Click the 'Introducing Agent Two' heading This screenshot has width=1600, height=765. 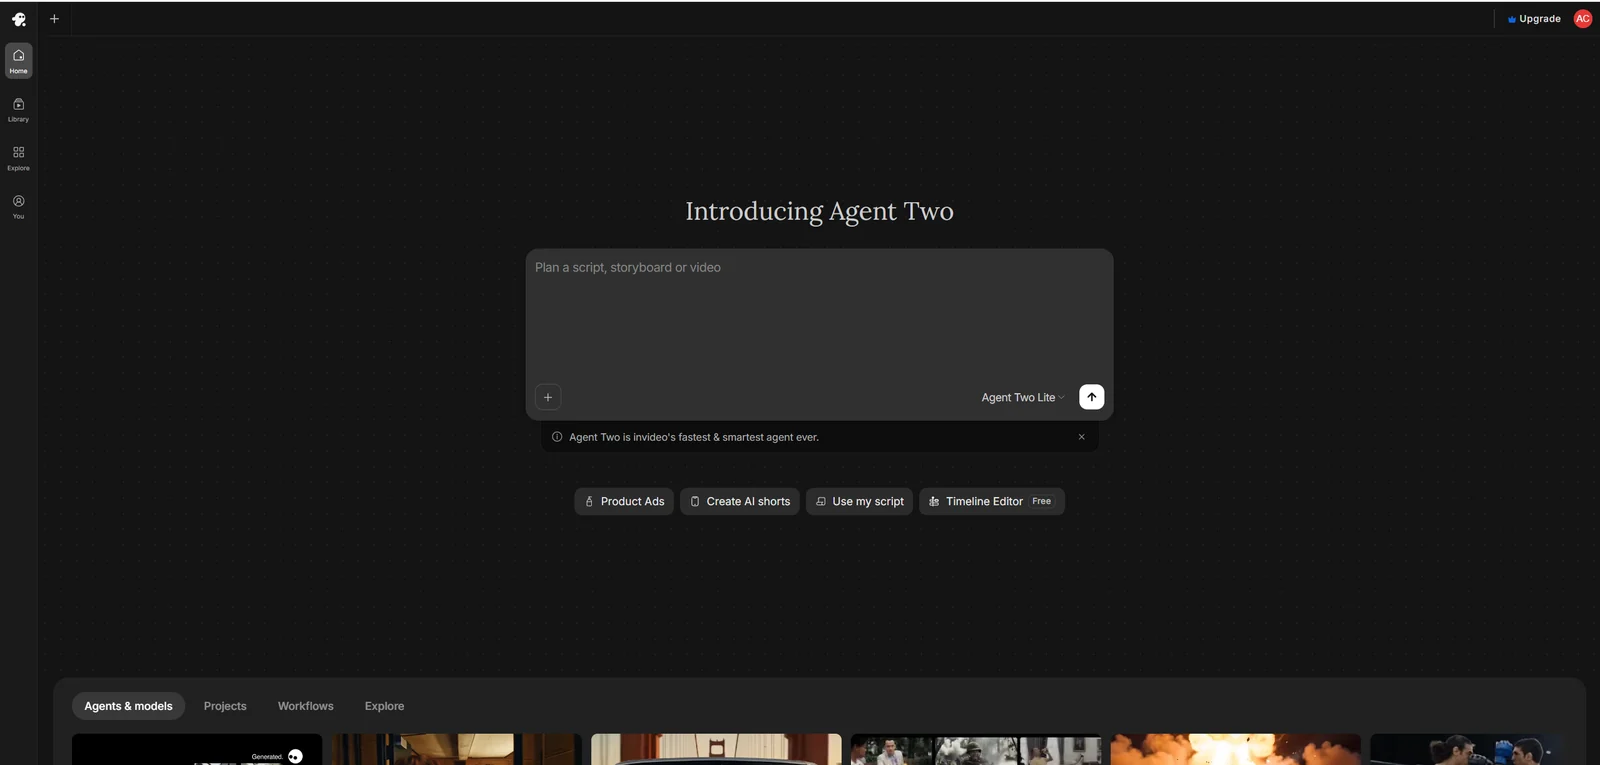tap(819, 211)
